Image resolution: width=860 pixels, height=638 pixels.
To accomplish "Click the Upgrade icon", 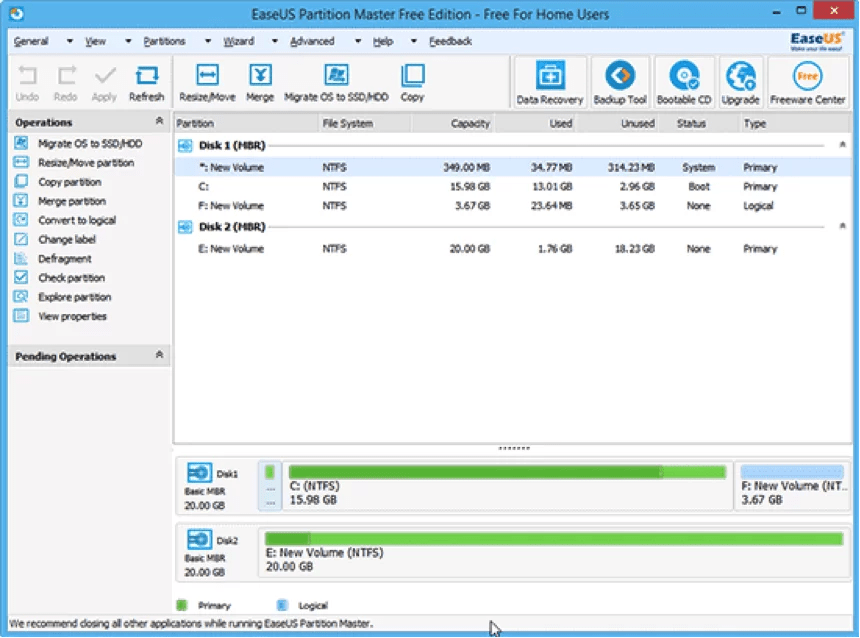I will [740, 82].
